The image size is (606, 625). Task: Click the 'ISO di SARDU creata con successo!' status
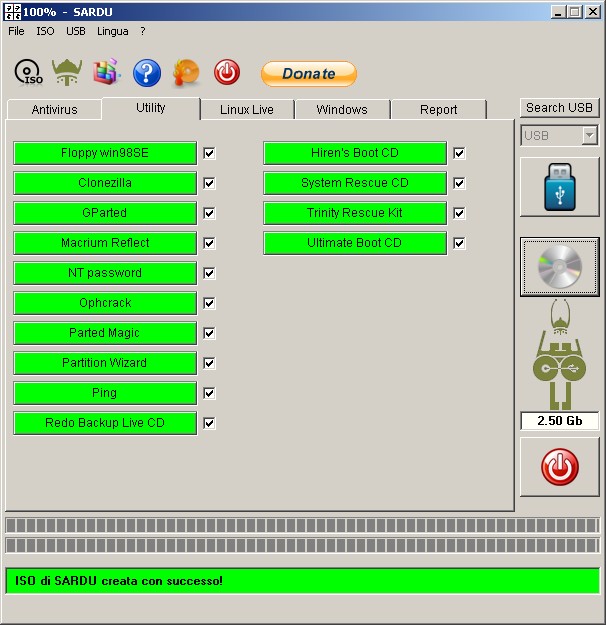[303, 581]
